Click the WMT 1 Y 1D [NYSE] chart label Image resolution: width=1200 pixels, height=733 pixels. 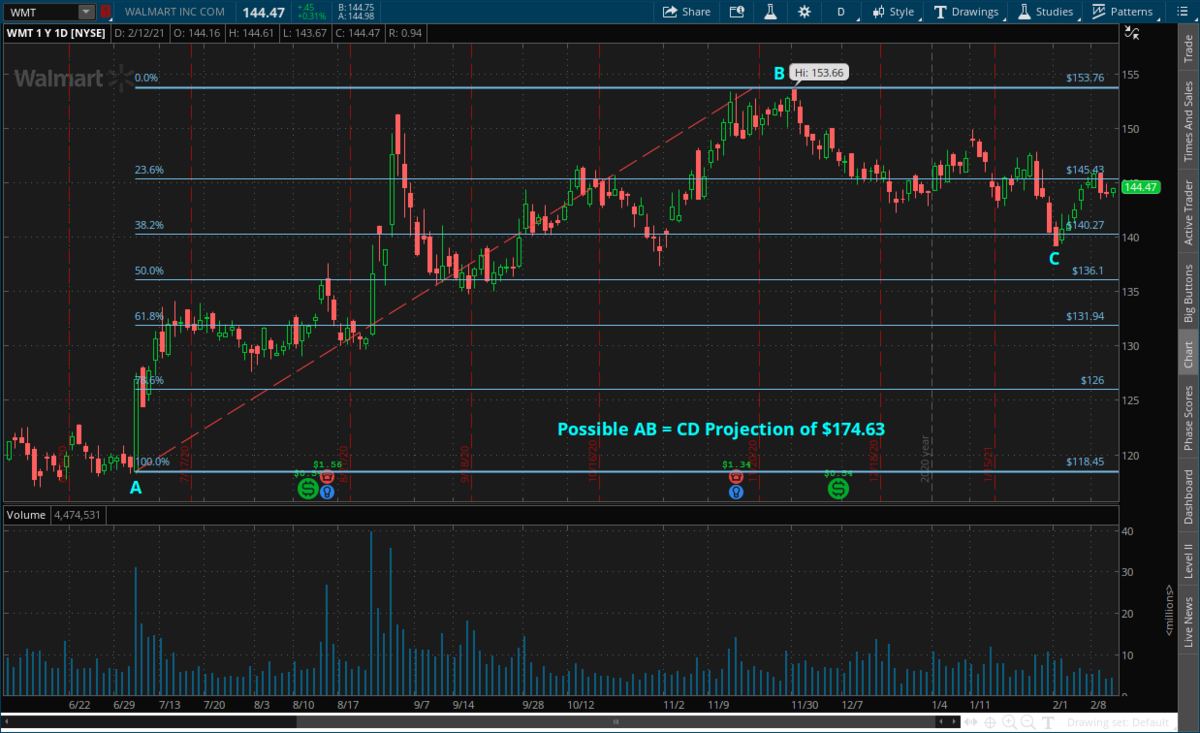pos(57,32)
